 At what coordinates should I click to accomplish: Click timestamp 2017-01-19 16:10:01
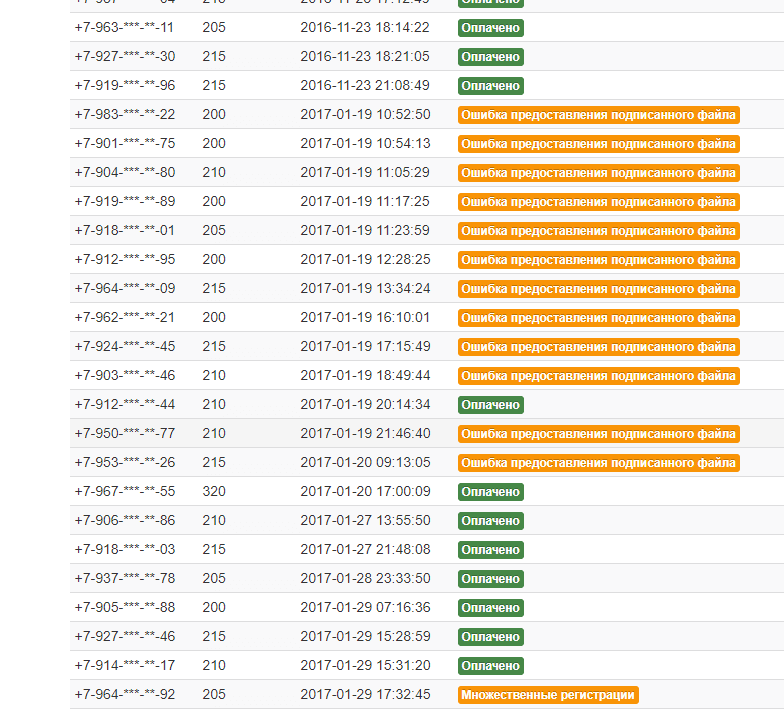point(365,318)
